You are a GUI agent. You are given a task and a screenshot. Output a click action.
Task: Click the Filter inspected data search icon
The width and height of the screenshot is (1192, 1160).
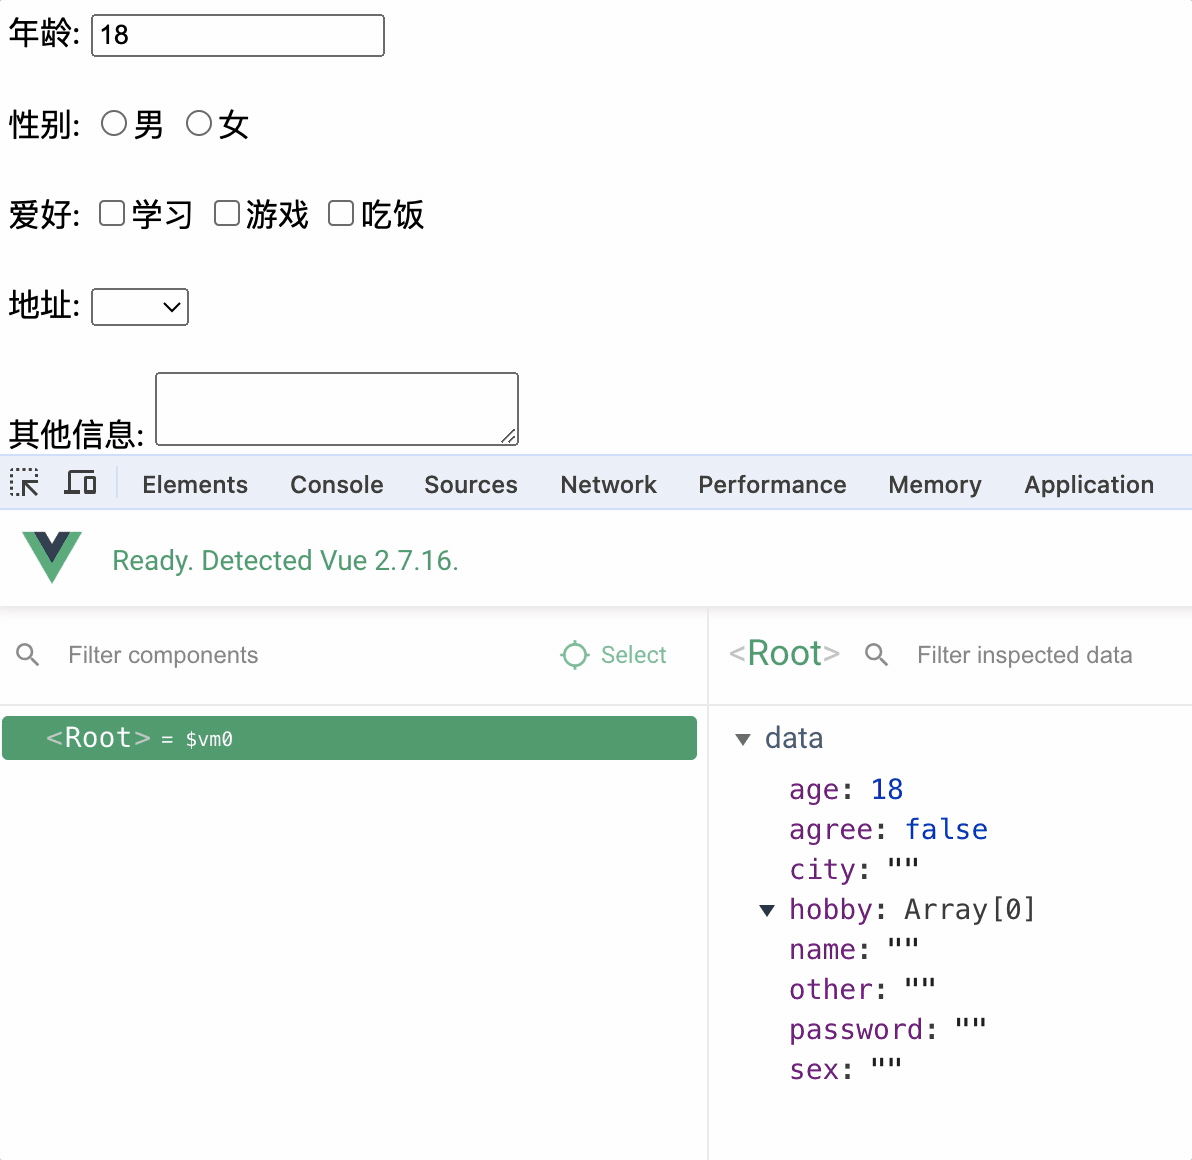coord(876,654)
